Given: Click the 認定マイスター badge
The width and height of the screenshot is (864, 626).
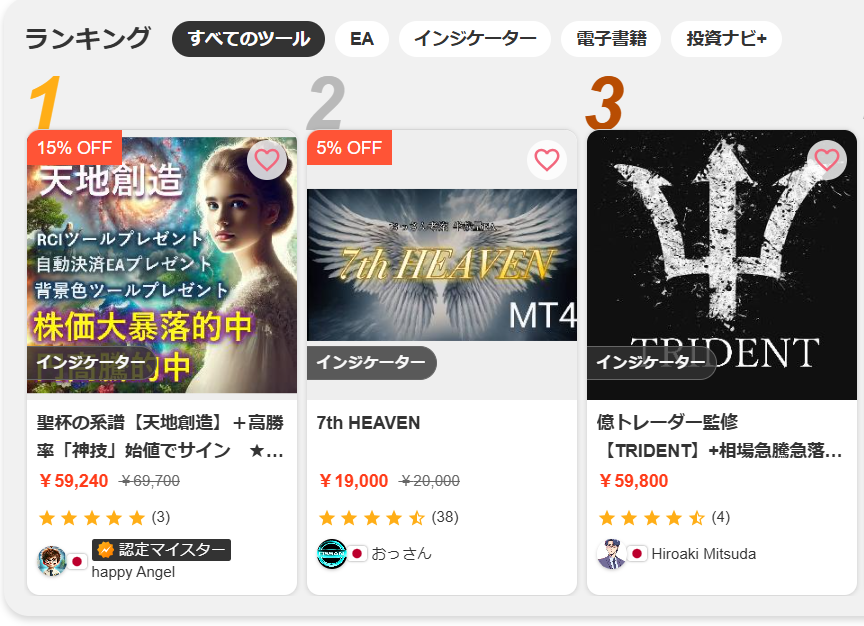Looking at the screenshot, I should click(161, 549).
